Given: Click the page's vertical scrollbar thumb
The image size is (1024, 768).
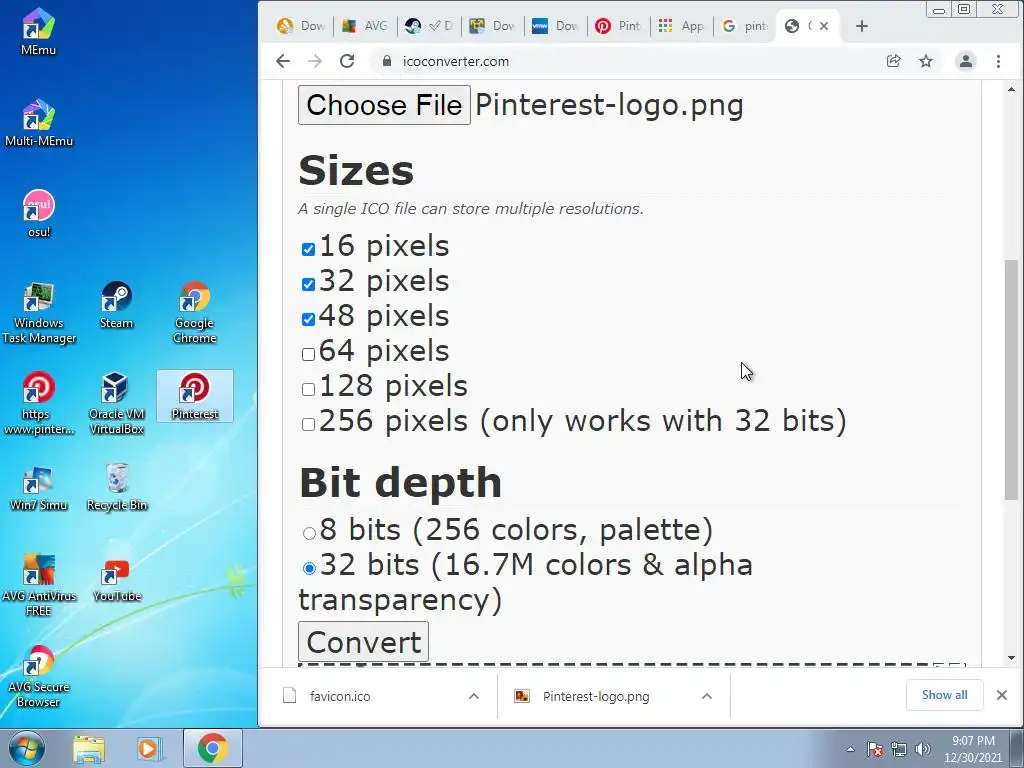Looking at the screenshot, I should (1012, 380).
